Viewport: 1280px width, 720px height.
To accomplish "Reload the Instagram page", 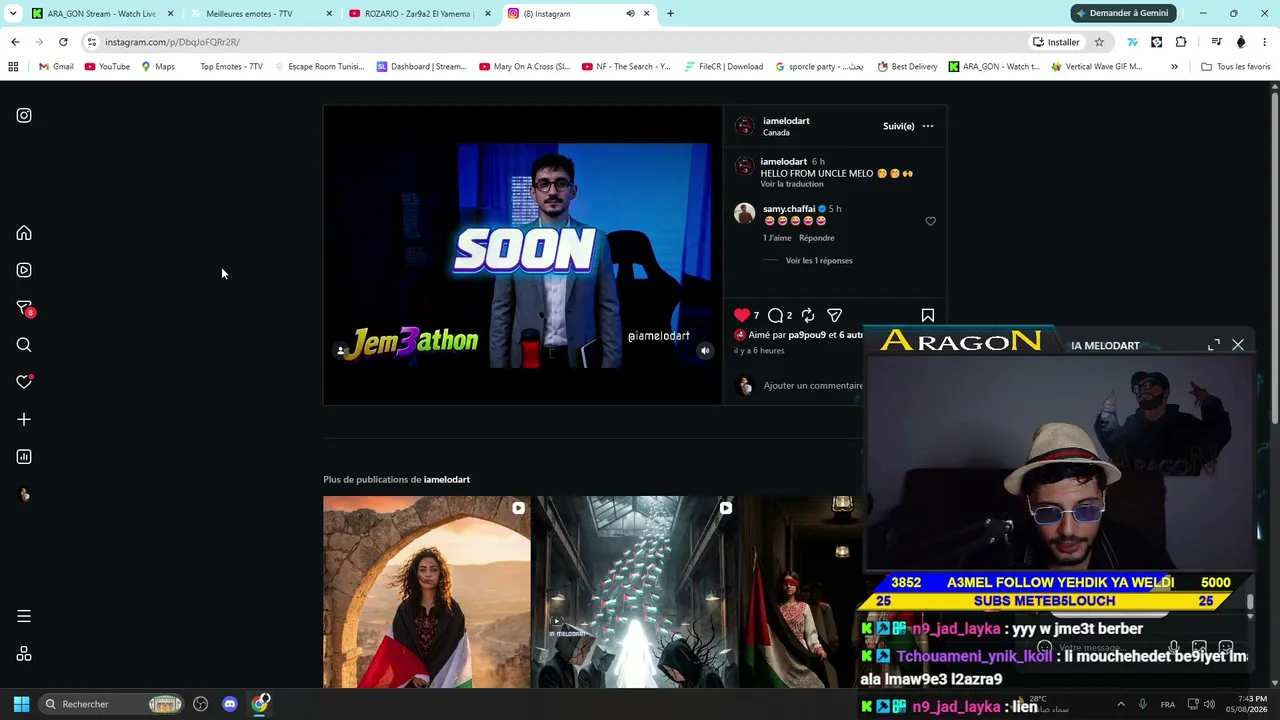I will pyautogui.click(x=63, y=42).
